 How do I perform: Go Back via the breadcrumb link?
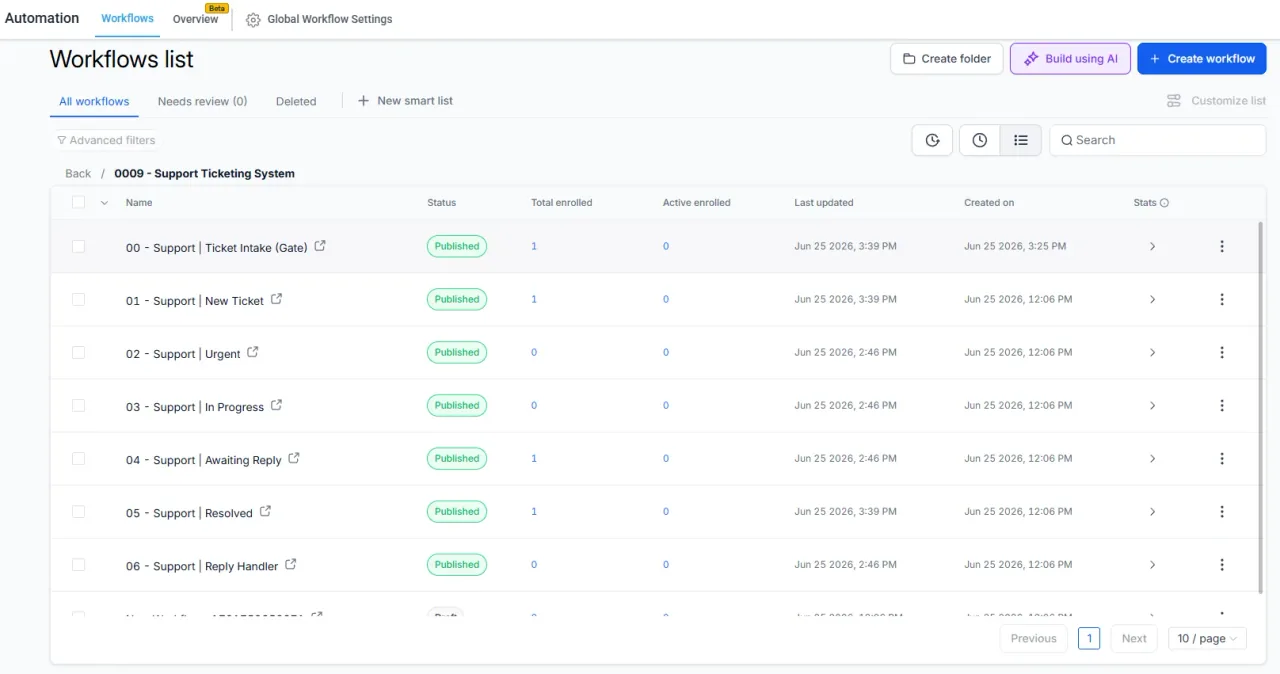point(78,174)
